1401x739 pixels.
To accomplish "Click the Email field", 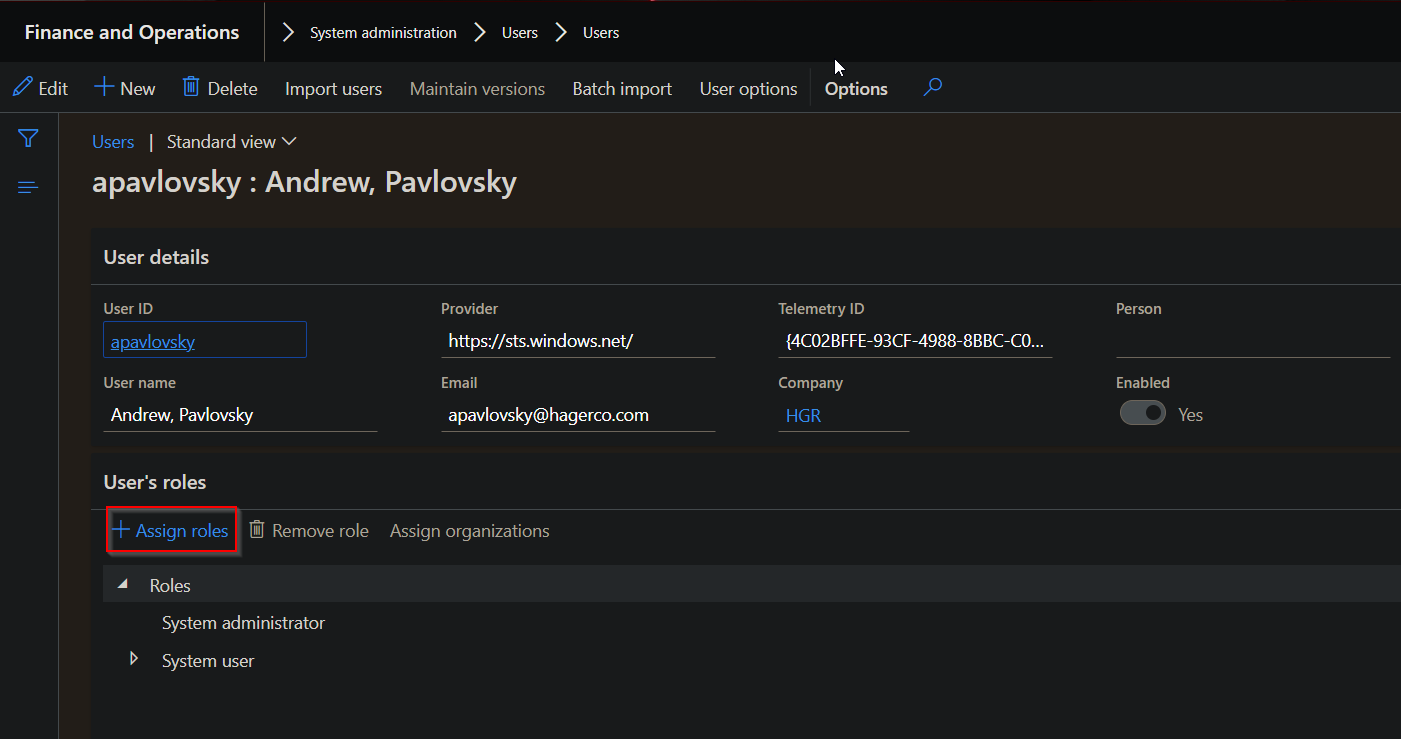I will pos(578,415).
